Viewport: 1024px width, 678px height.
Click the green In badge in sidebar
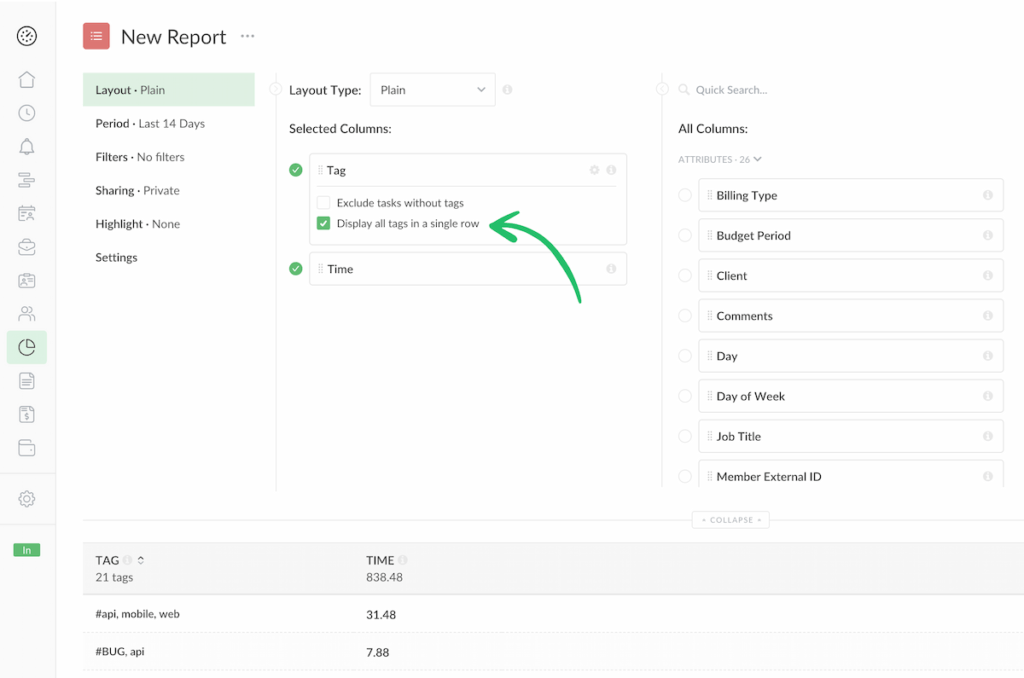click(26, 550)
